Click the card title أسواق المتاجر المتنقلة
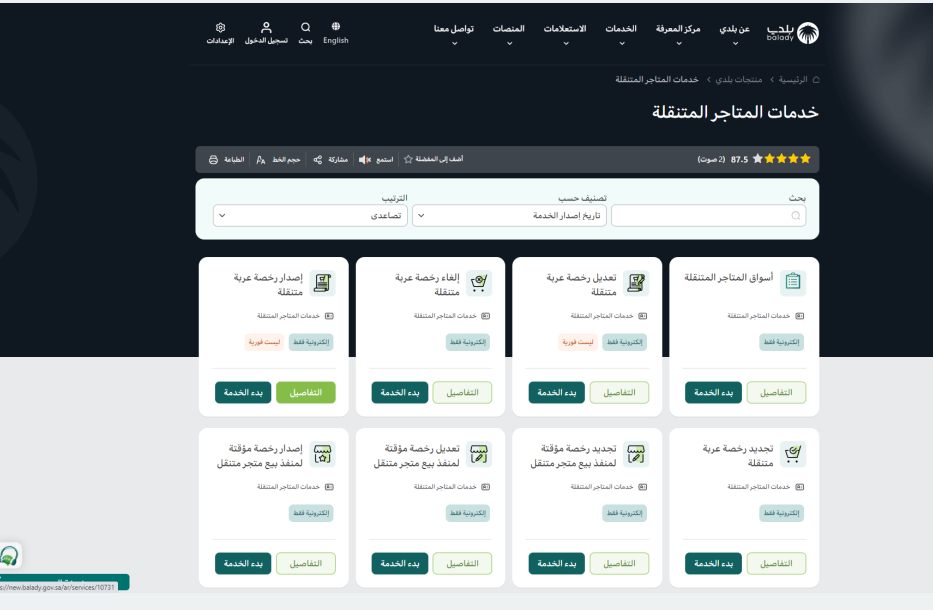The height and width of the screenshot is (610, 933). coord(728,277)
